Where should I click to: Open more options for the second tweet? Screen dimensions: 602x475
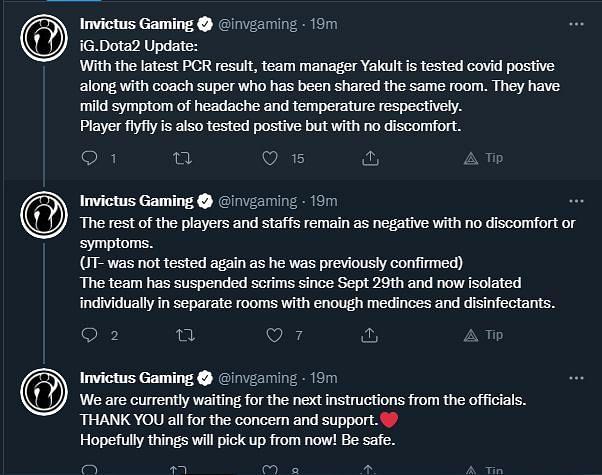575,200
